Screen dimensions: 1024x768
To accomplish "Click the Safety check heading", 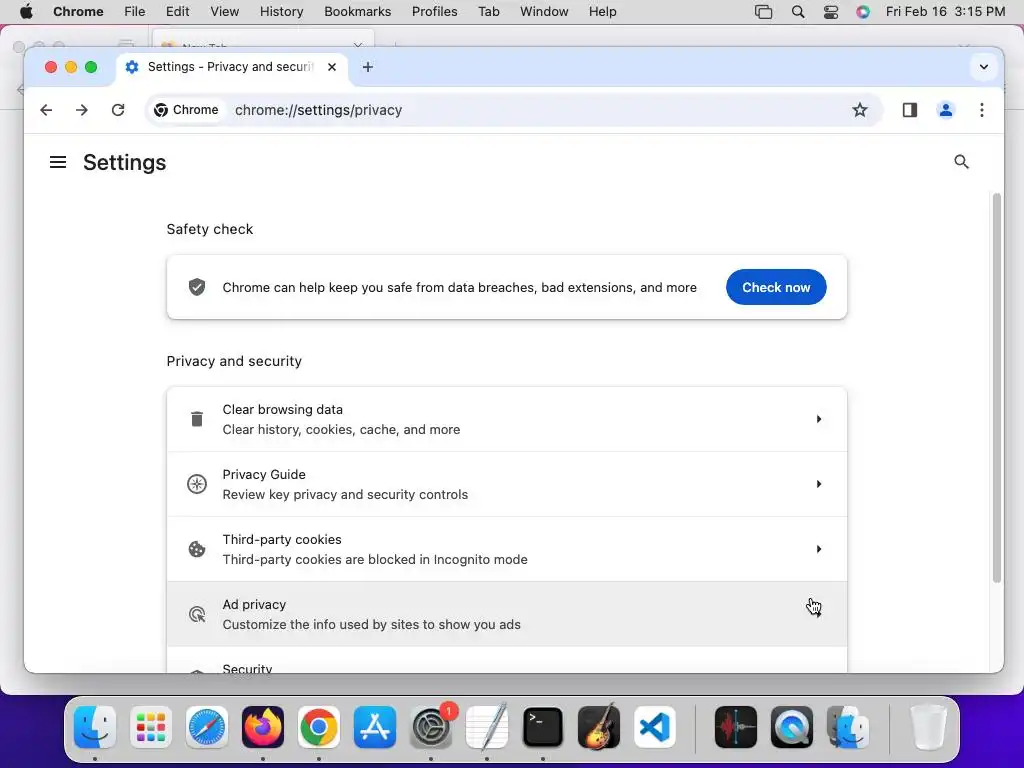I will [x=210, y=229].
